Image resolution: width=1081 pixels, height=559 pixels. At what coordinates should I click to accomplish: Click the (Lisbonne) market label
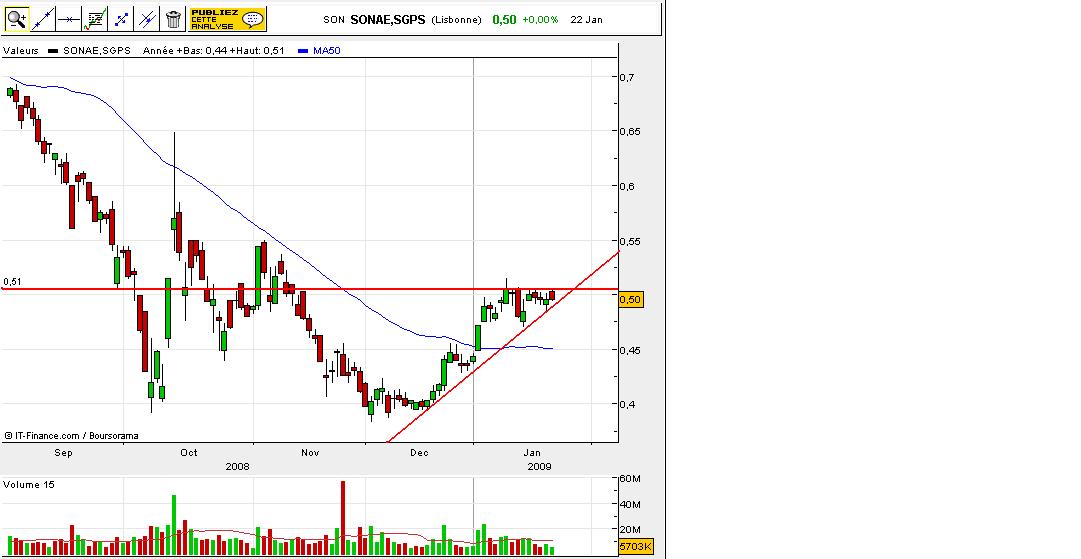(x=456, y=20)
